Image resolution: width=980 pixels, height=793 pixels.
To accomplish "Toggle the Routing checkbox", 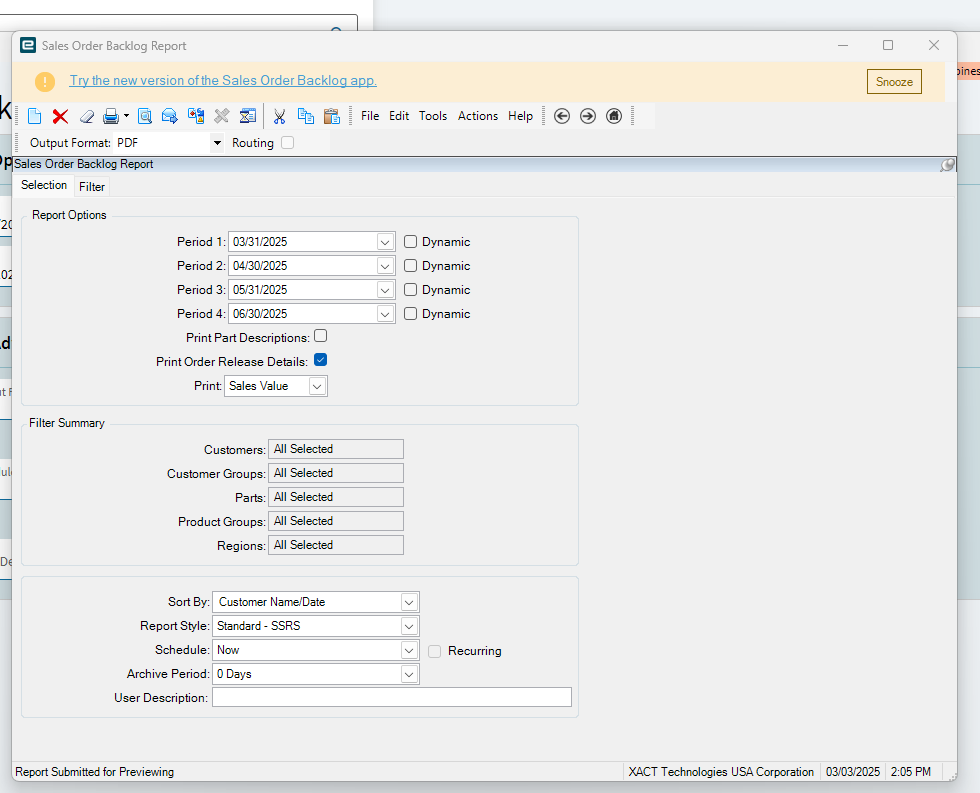I will pos(288,143).
